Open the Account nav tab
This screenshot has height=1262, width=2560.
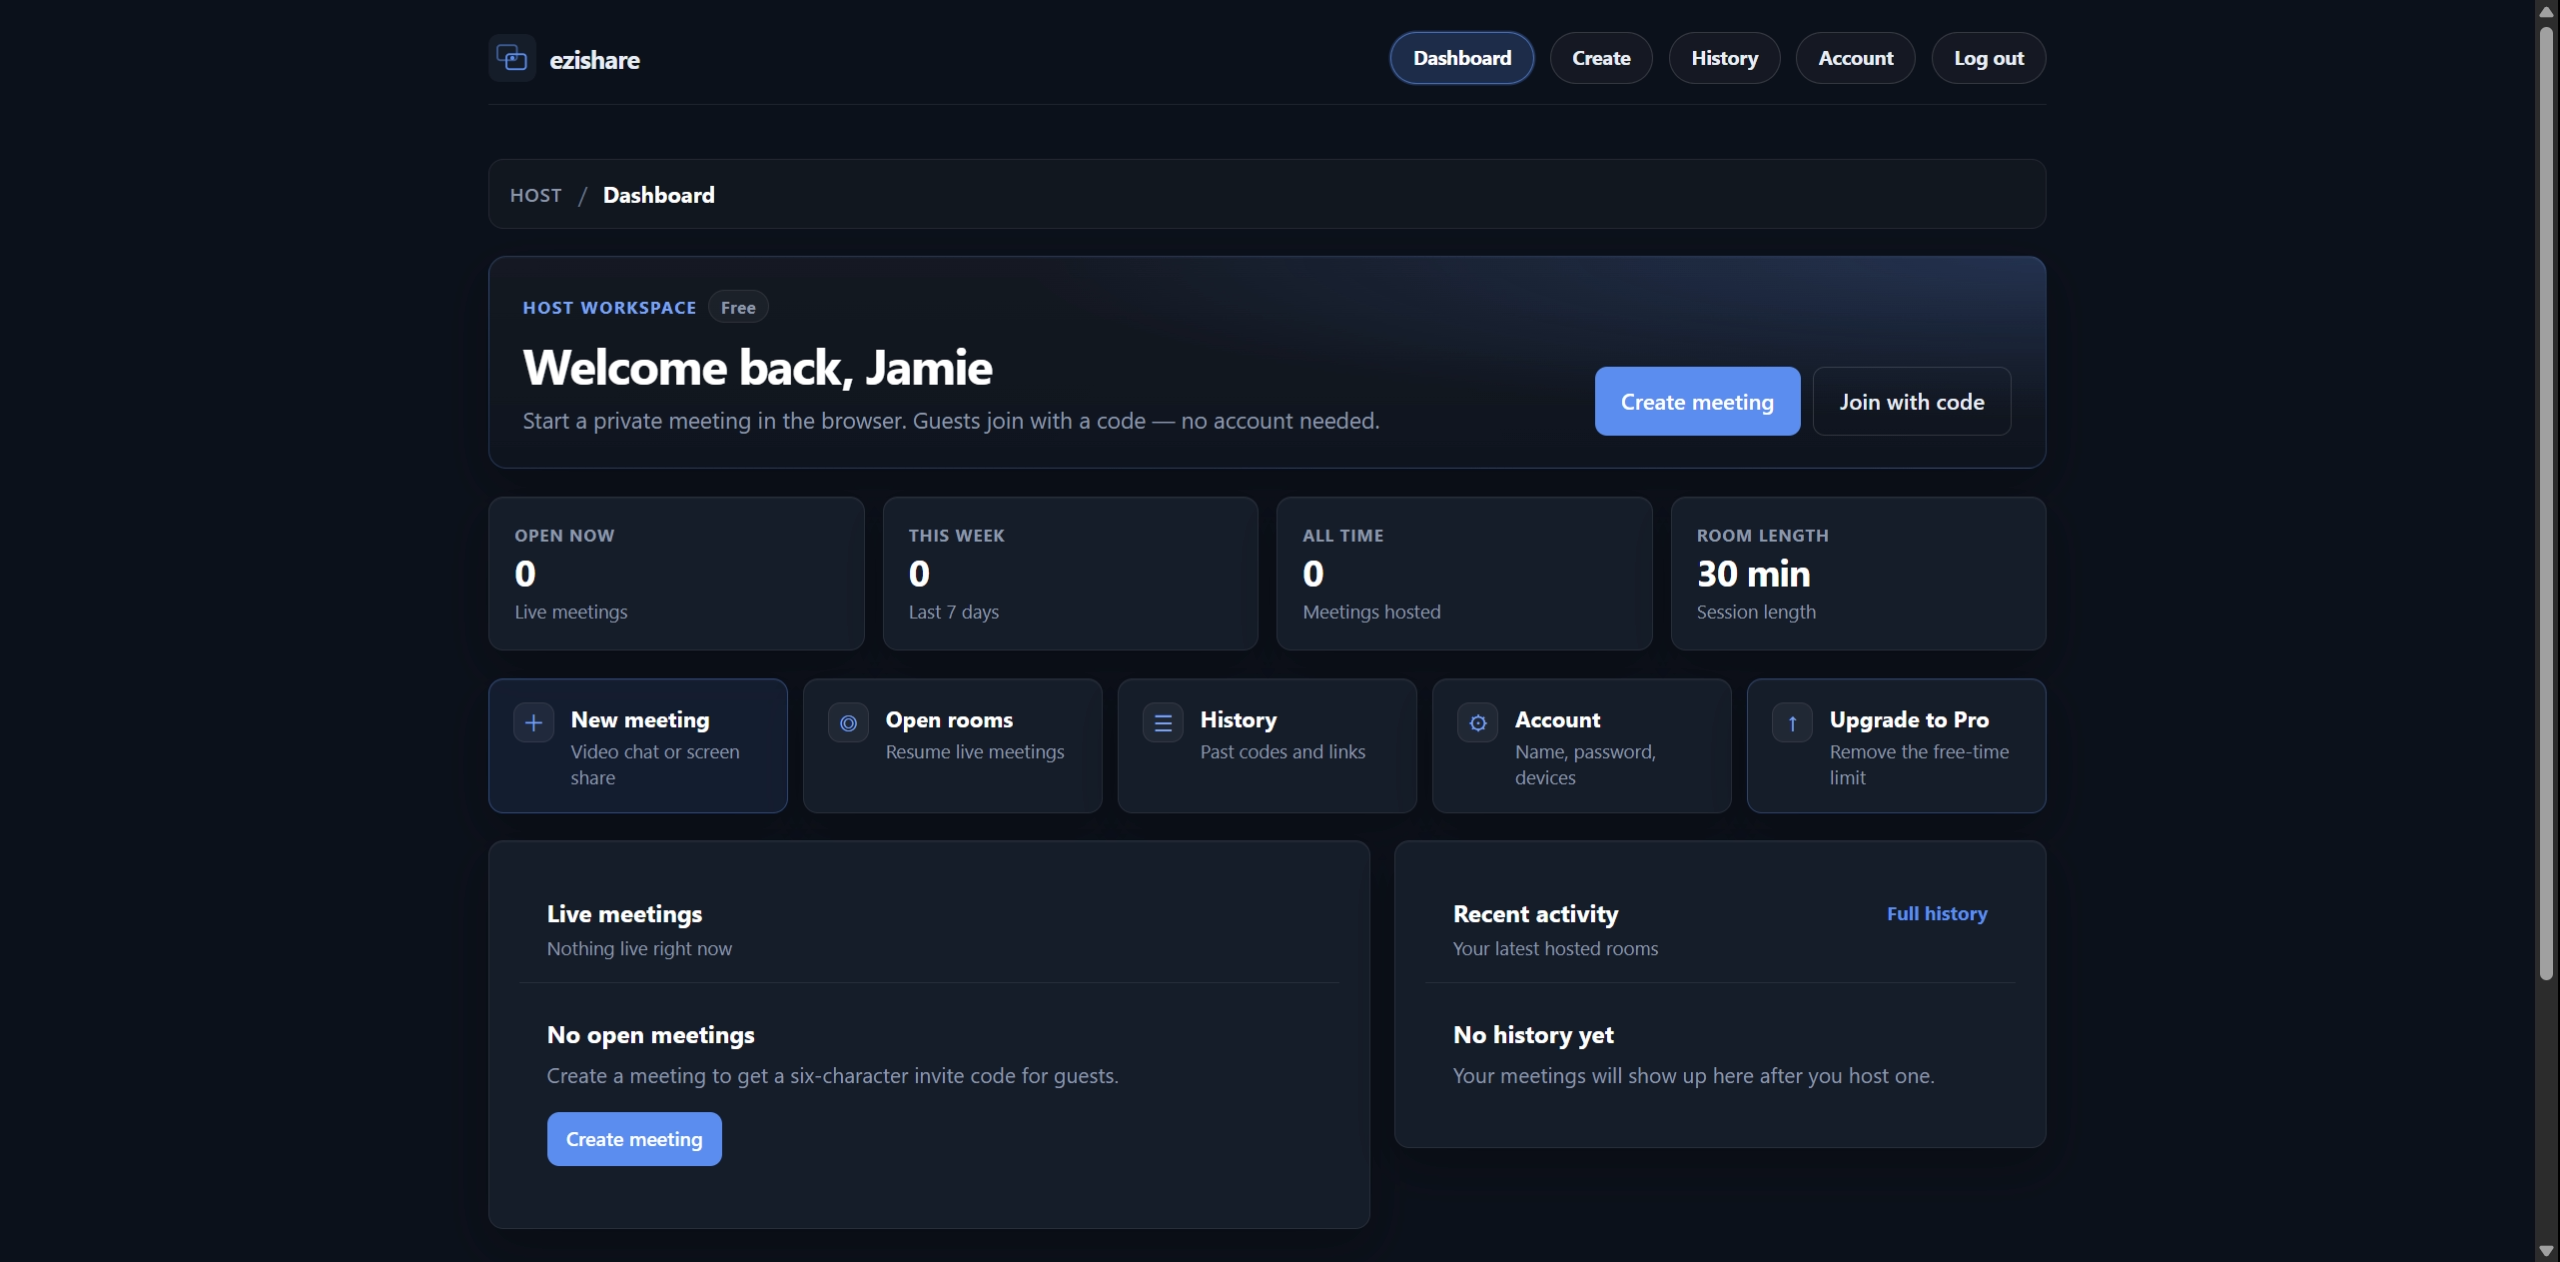click(1856, 58)
